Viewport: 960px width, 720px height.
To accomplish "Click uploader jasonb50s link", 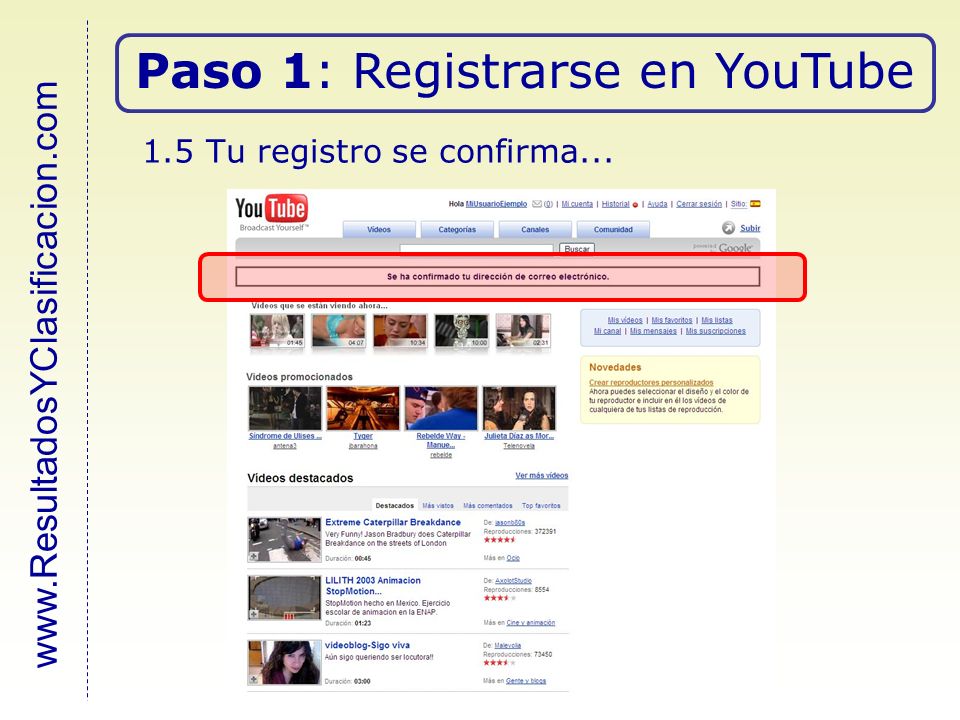I will [x=510, y=523].
